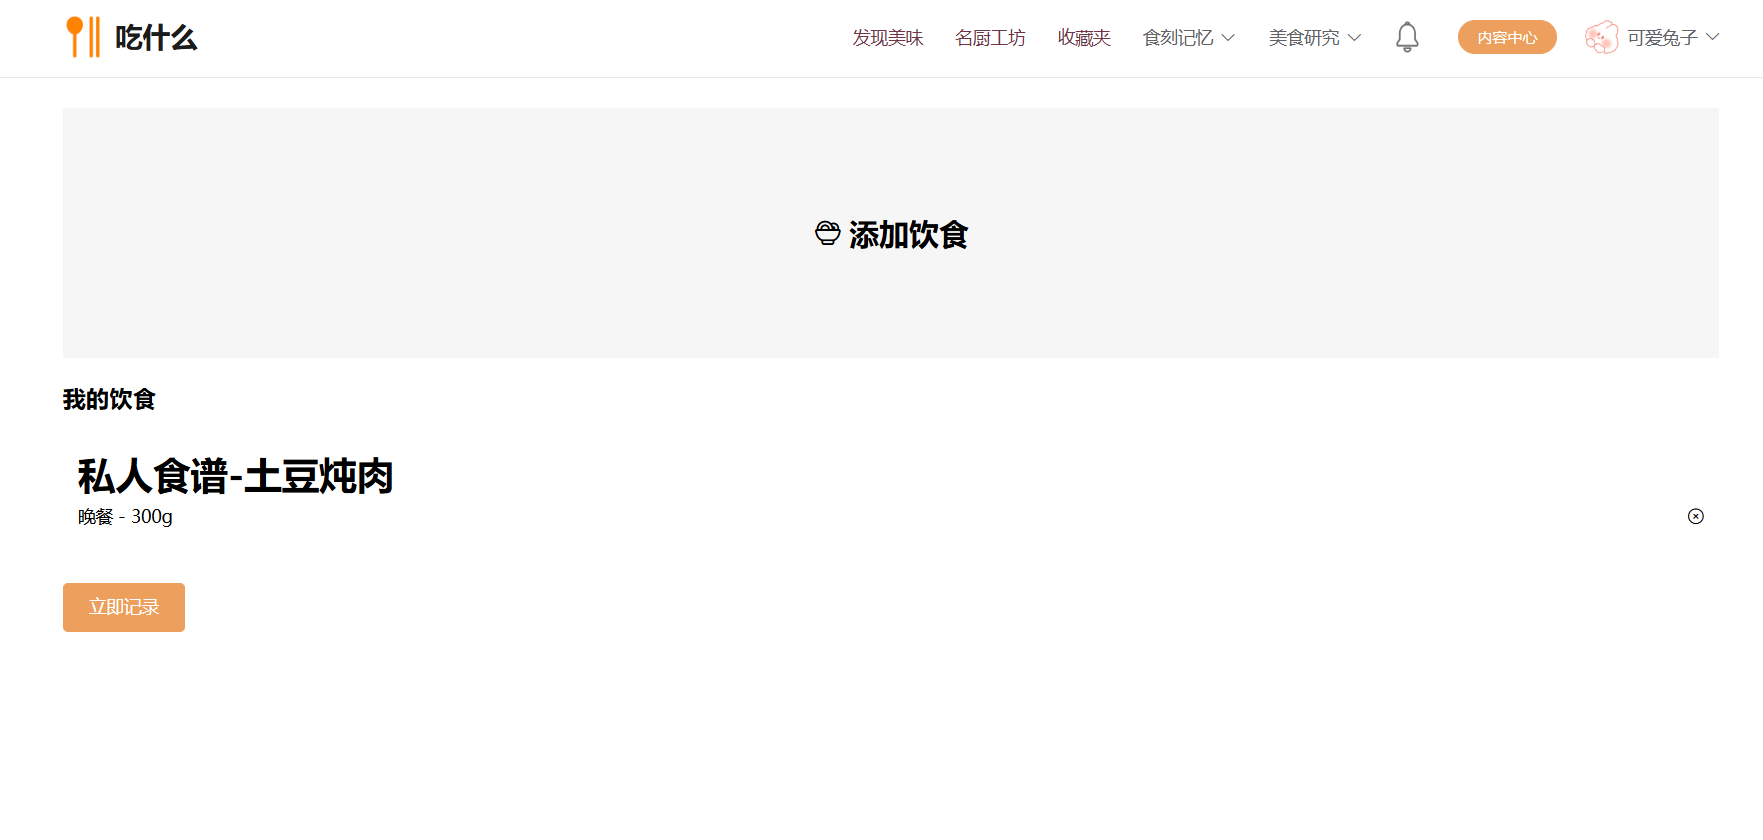Screen dimensions: 1763x840
Task: Click the 可爱兔子 username
Action: tap(1662, 38)
